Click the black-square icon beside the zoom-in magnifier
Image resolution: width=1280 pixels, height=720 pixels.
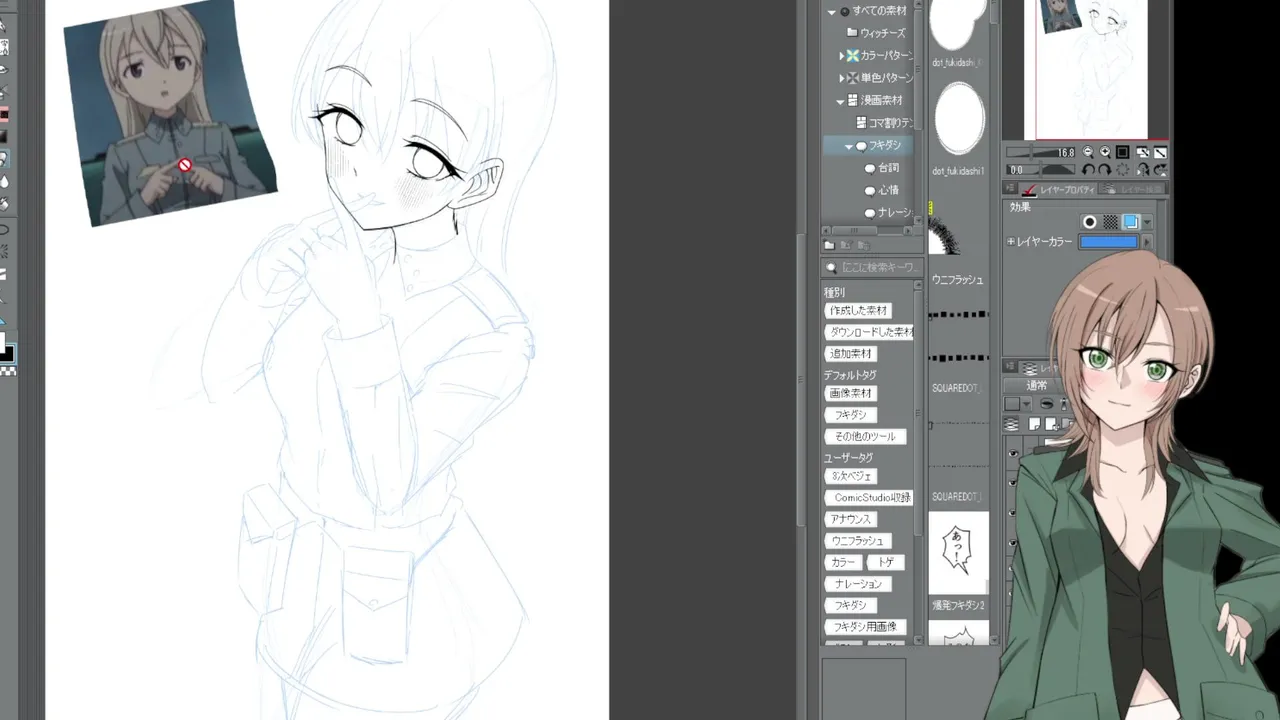[x=1122, y=153]
